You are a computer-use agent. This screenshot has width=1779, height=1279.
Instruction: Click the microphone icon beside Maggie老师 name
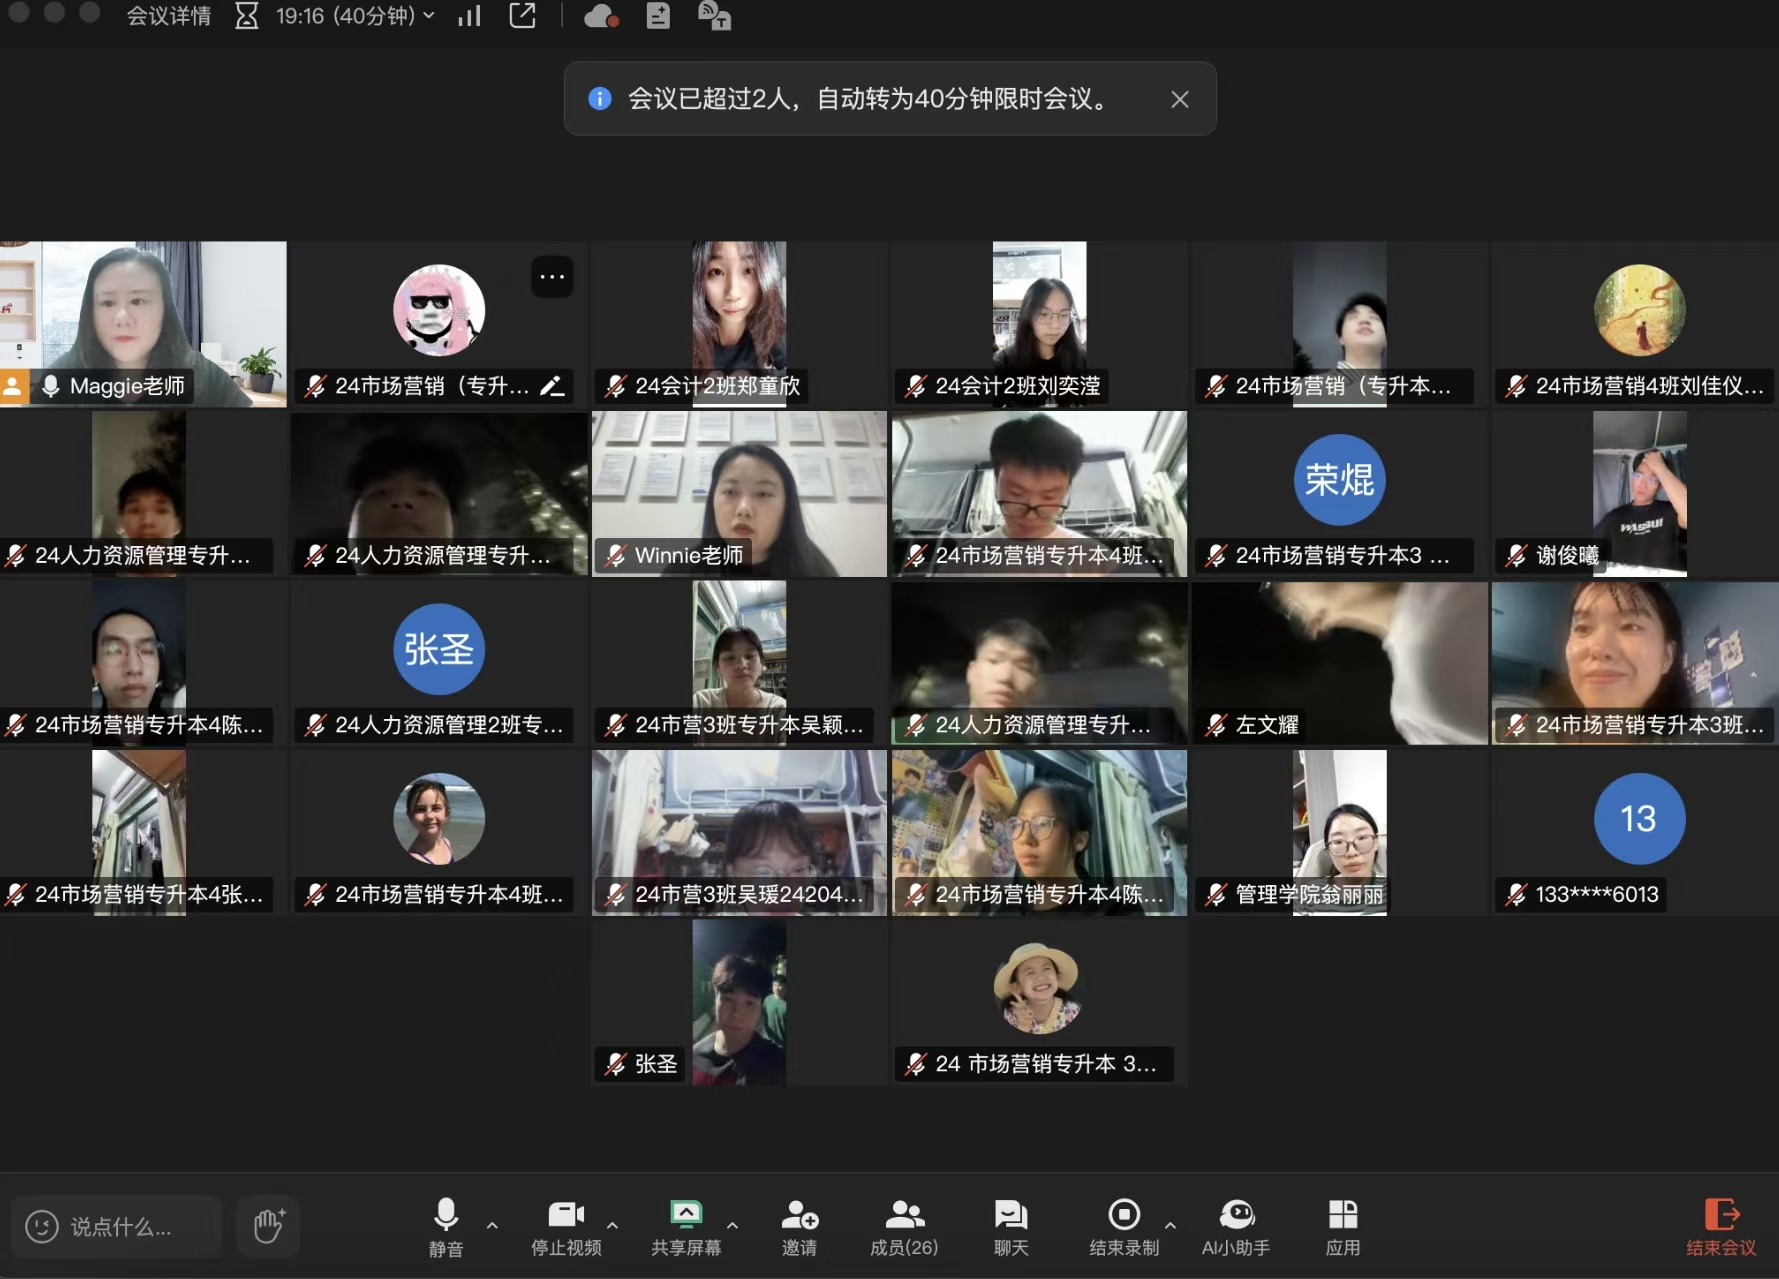coord(50,386)
